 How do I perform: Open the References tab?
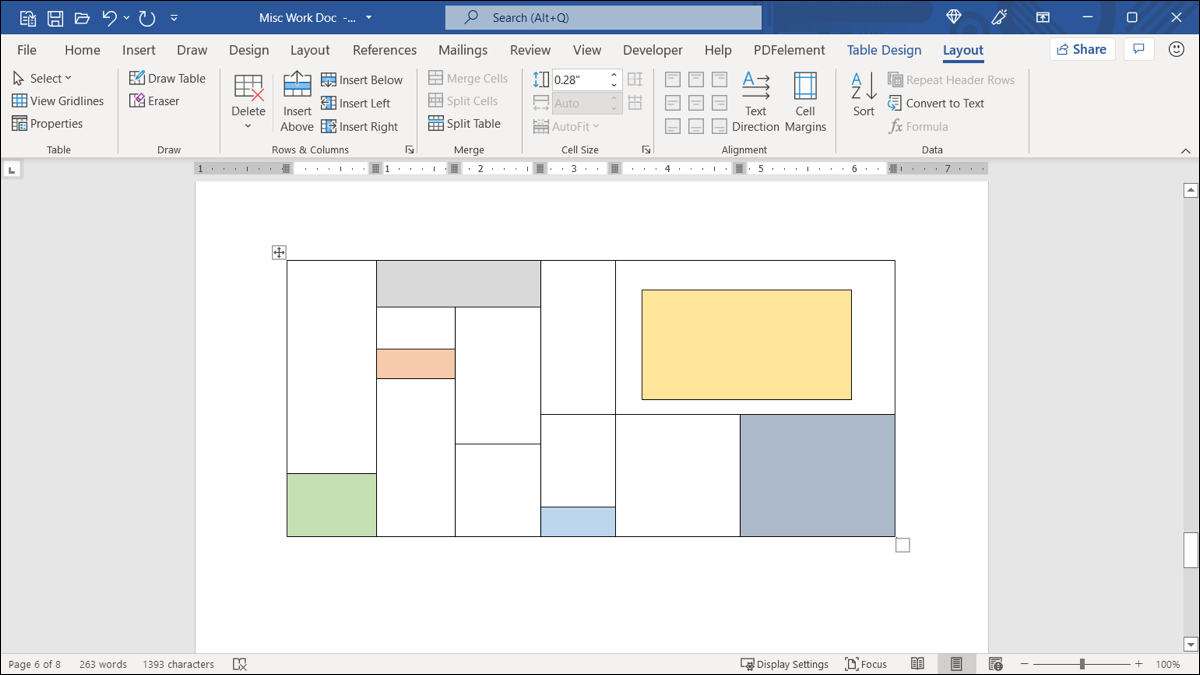[x=384, y=50]
